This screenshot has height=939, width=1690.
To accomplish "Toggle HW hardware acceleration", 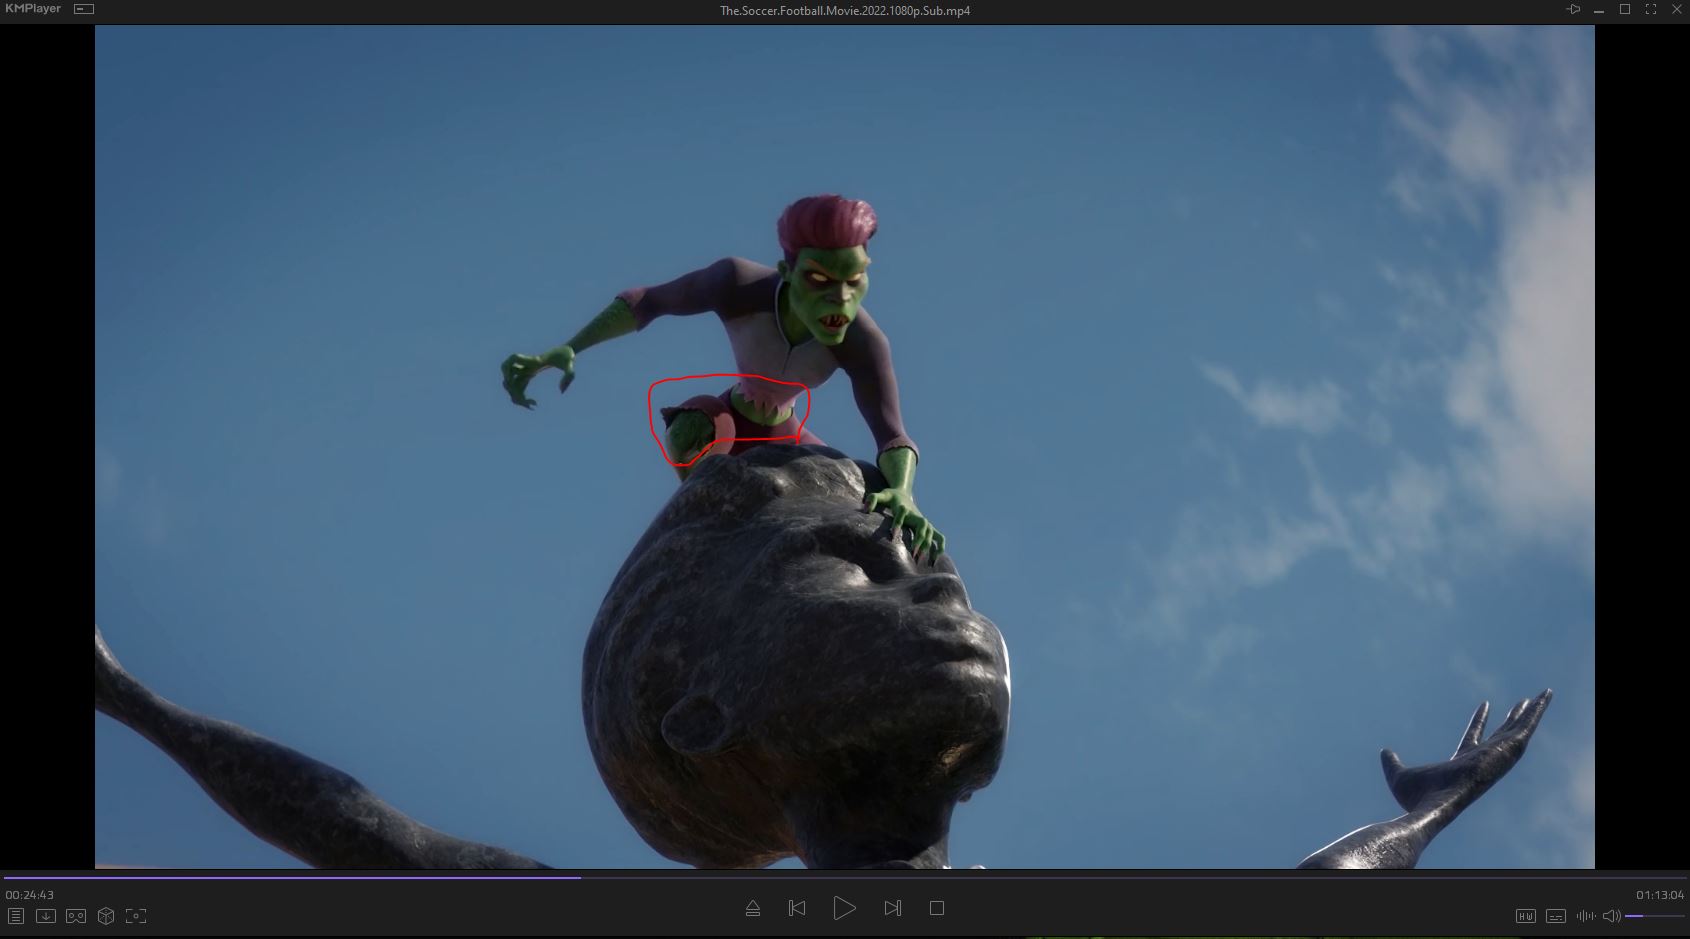I will coord(1526,916).
